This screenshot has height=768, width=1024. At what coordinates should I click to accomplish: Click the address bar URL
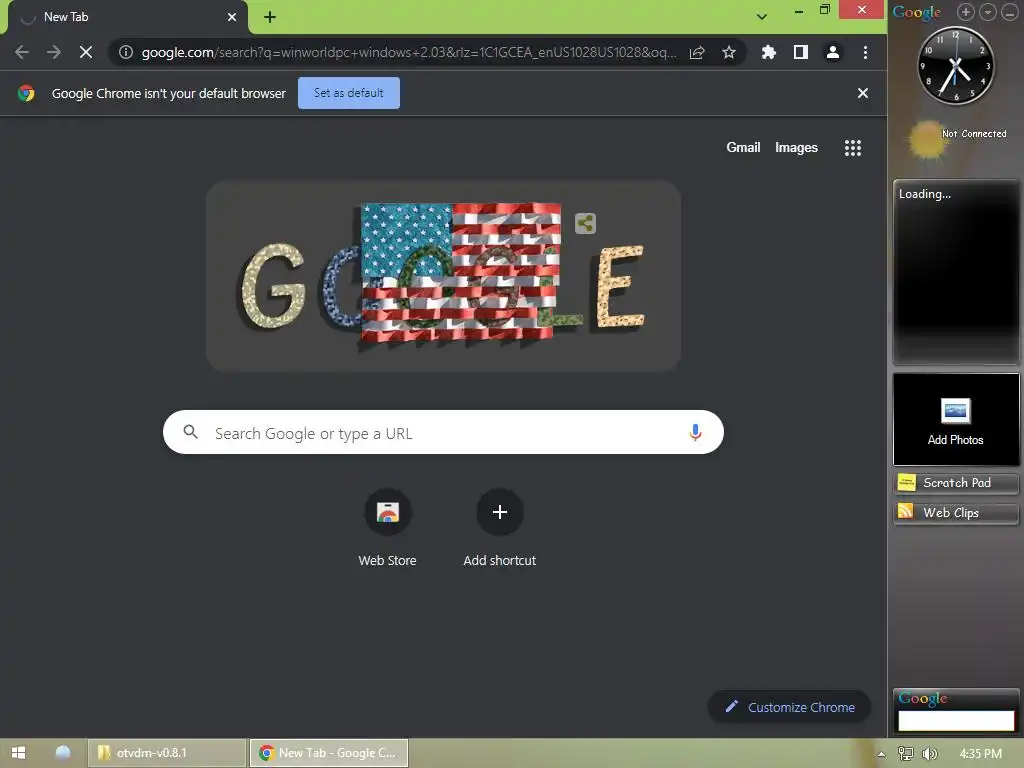click(x=408, y=52)
